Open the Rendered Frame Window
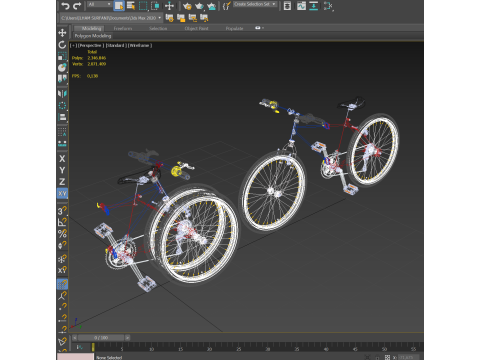This screenshot has height=360, width=480. 199,6
